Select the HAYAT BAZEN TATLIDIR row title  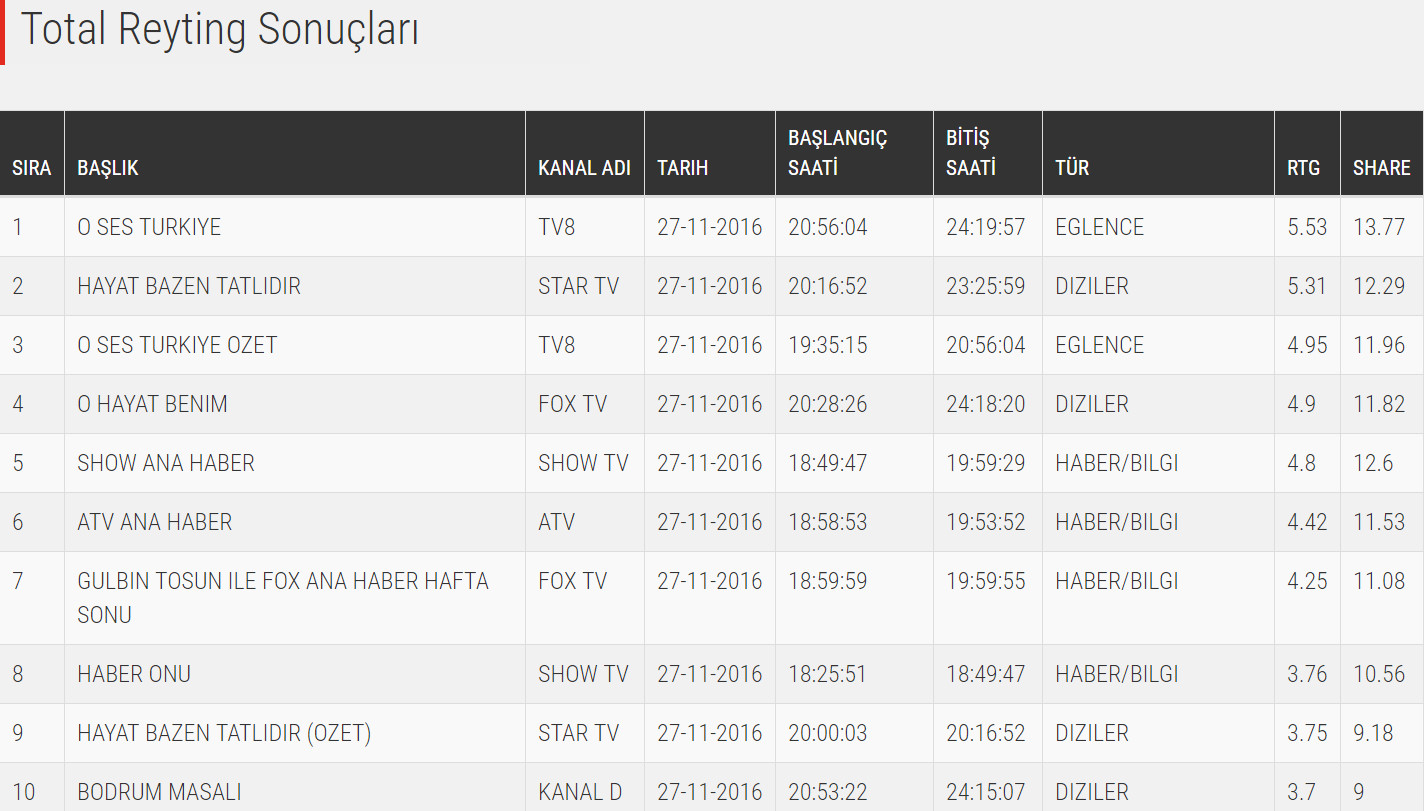(189, 286)
